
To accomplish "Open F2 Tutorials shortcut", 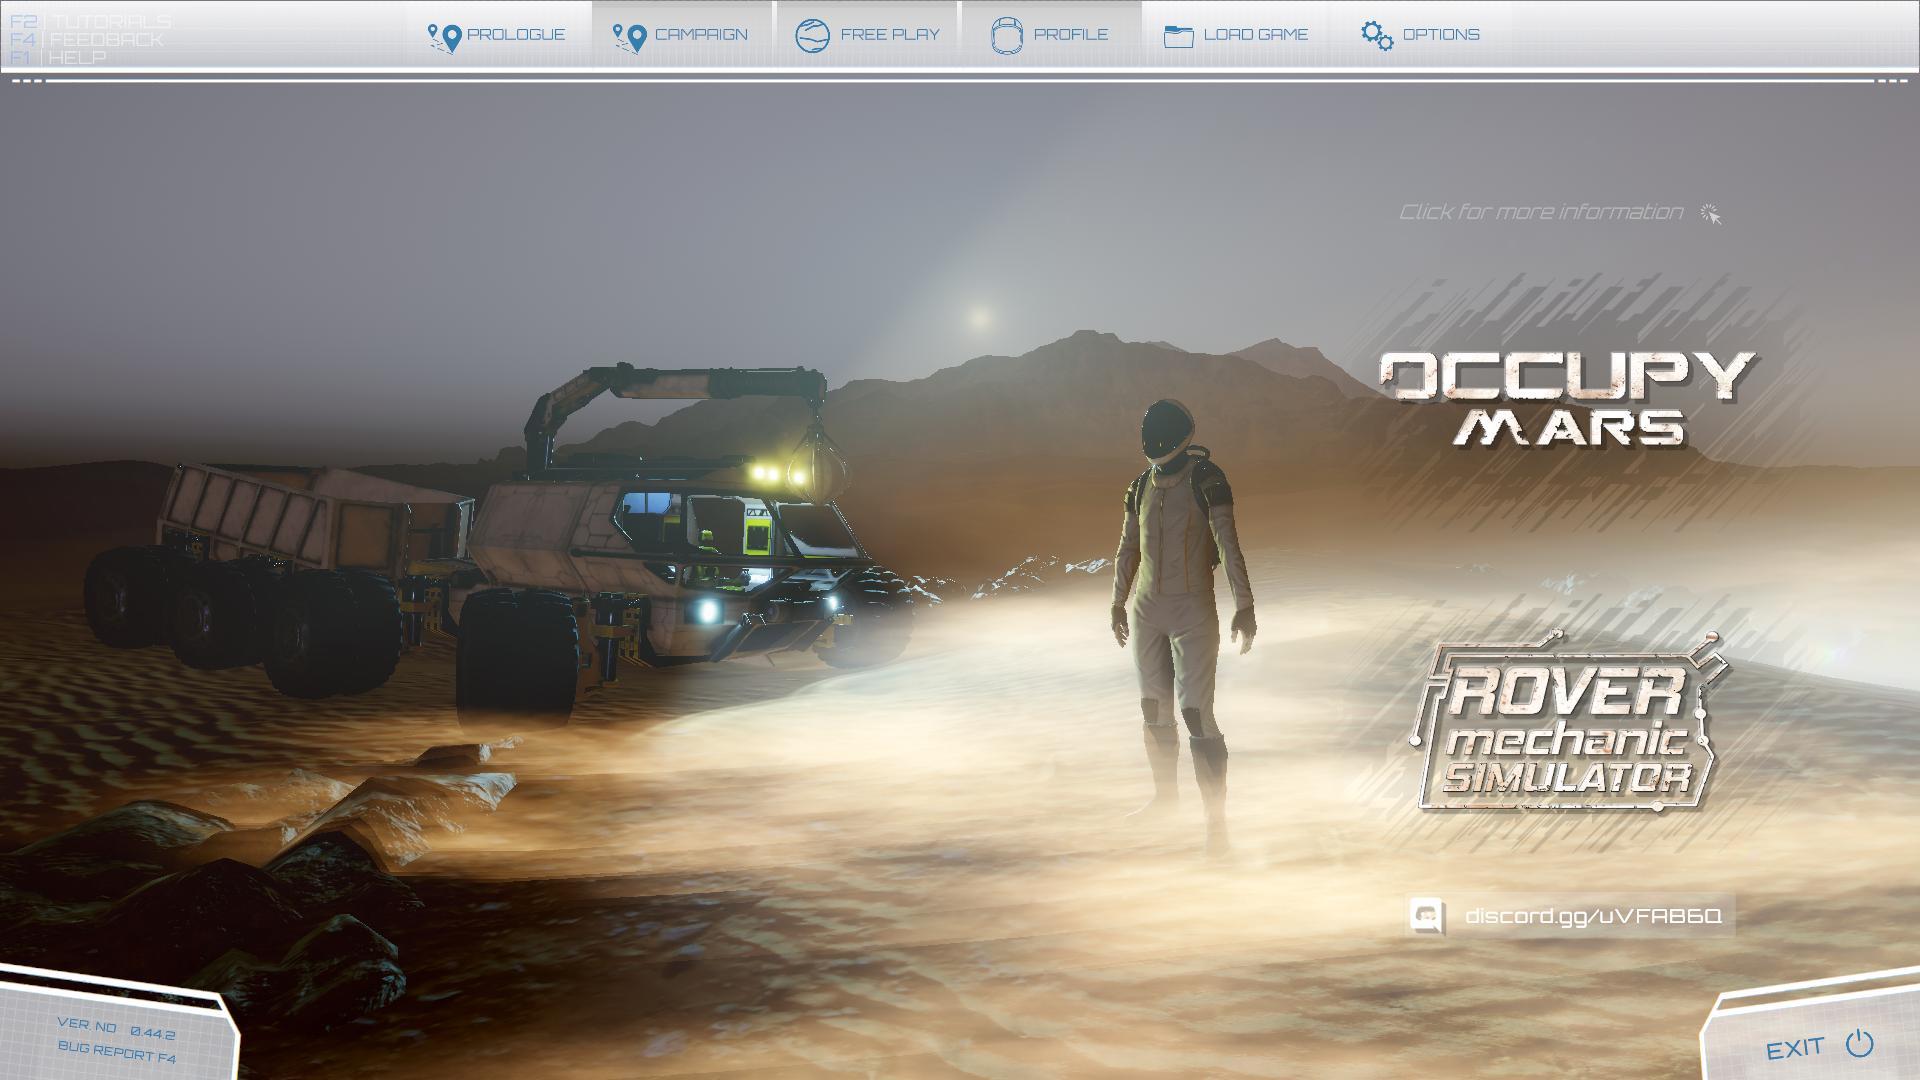I will click(90, 22).
